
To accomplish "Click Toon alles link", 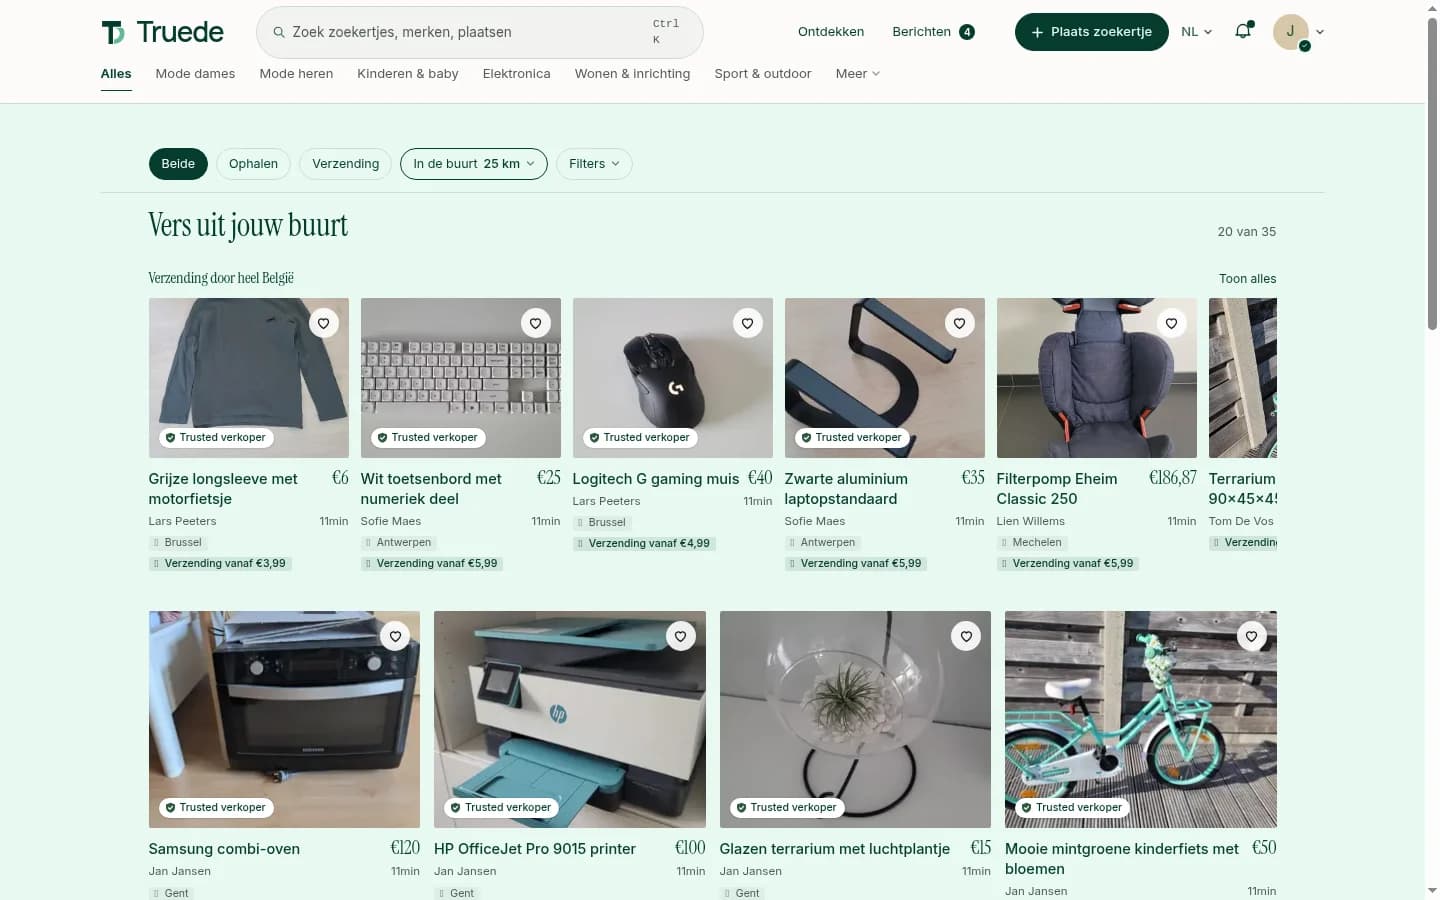I will click(1247, 279).
